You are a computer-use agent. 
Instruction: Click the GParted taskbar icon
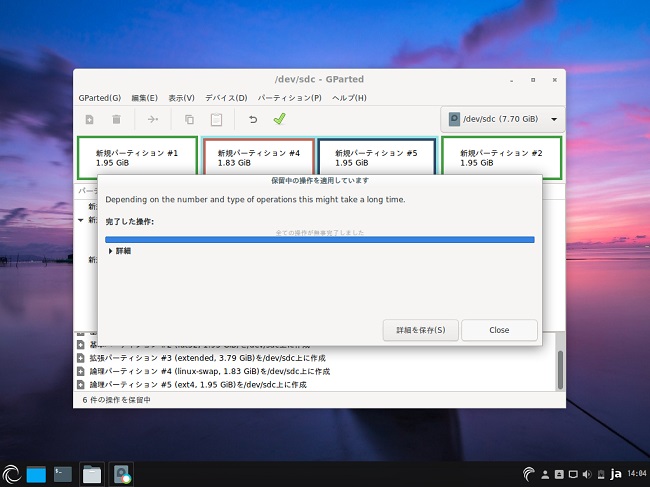[121, 474]
